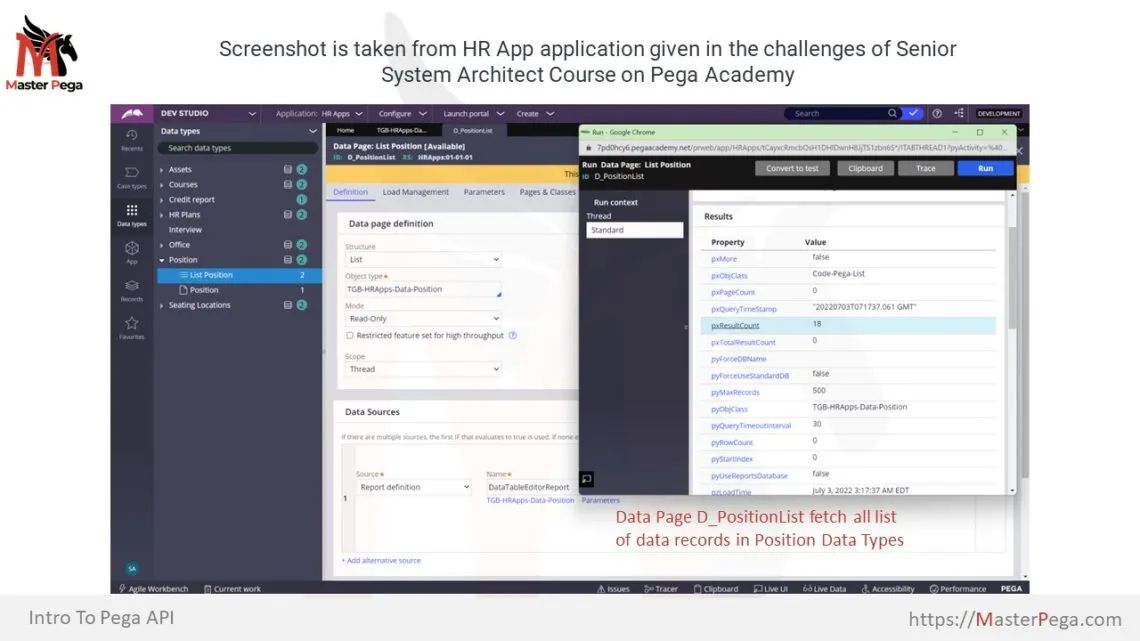Launch Live UI from the footer toolbar
Image resolution: width=1140 pixels, height=641 pixels.
[x=771, y=588]
